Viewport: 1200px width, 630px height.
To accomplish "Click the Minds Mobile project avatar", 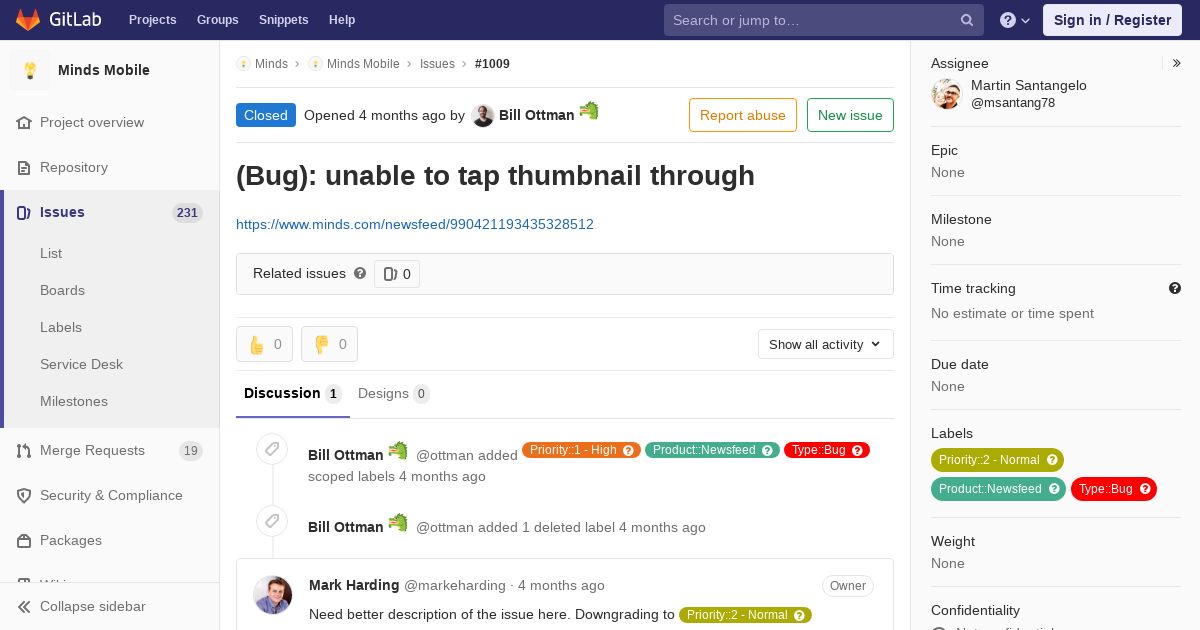I will pos(30,70).
